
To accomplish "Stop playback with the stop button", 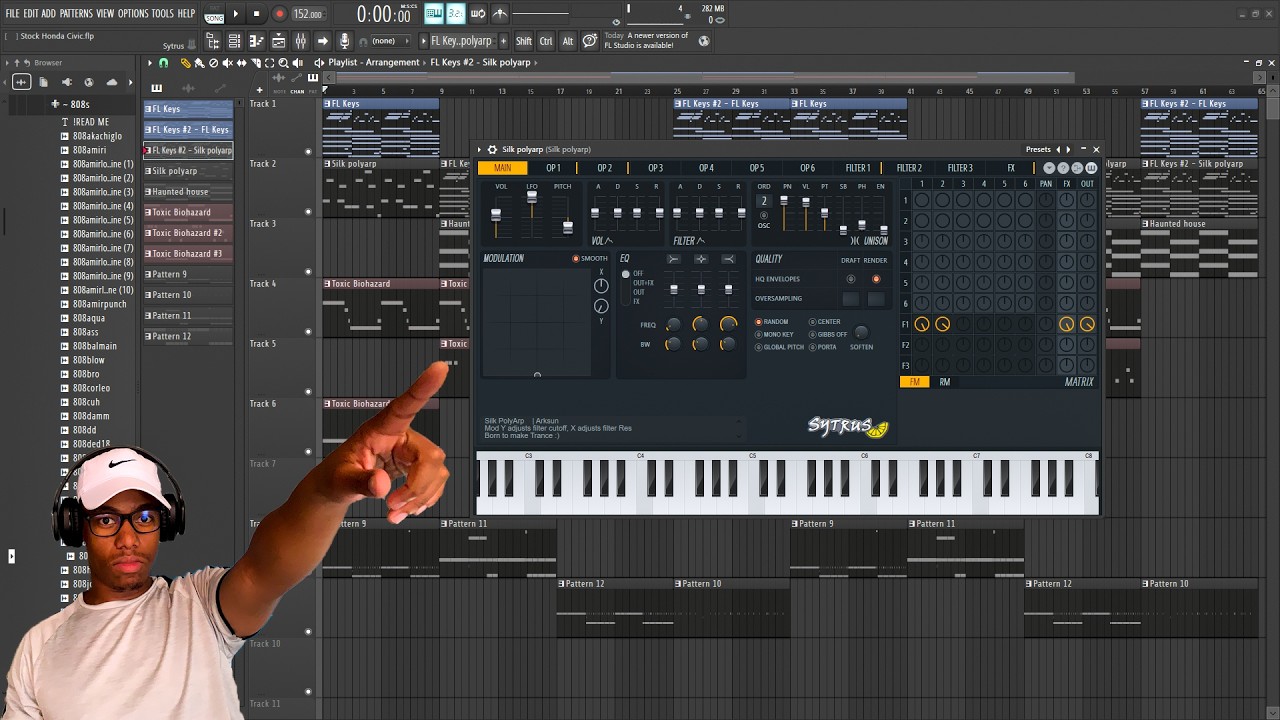I will click(x=257, y=14).
